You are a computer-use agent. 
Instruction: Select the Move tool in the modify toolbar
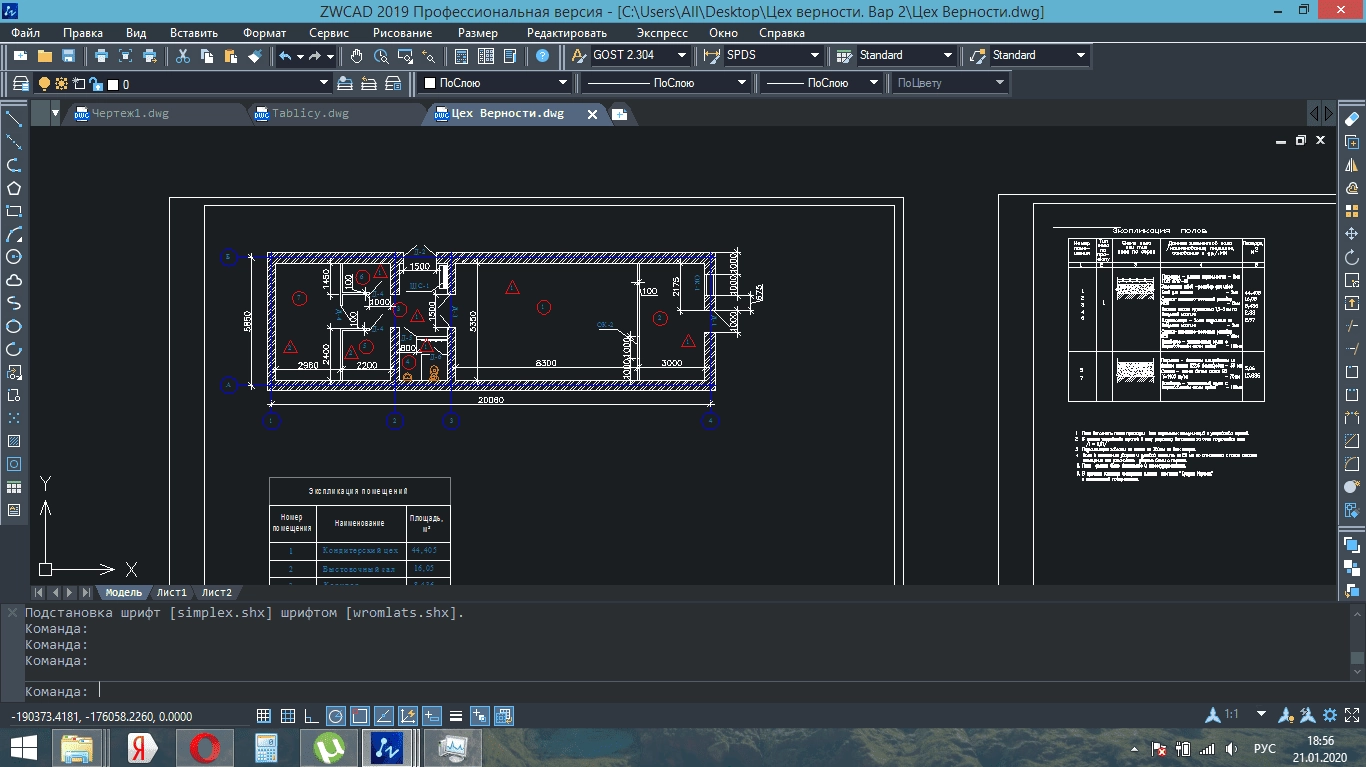tap(1352, 234)
